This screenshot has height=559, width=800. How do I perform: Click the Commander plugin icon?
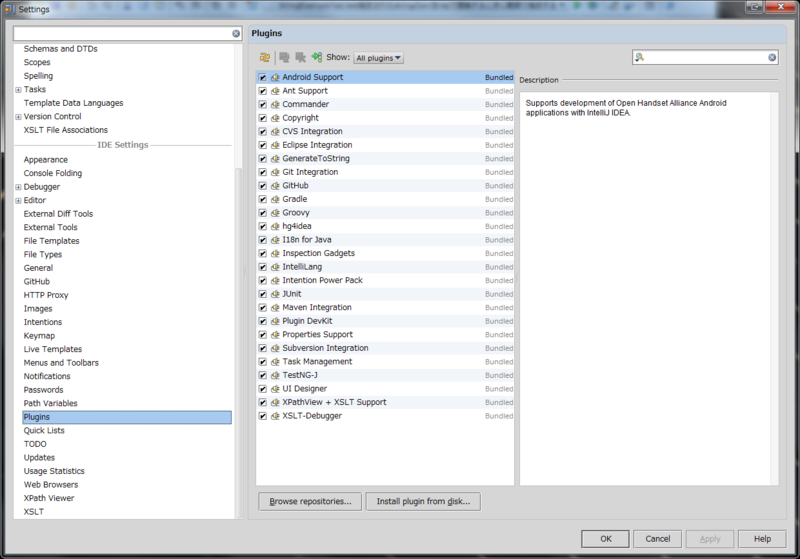tap(275, 105)
